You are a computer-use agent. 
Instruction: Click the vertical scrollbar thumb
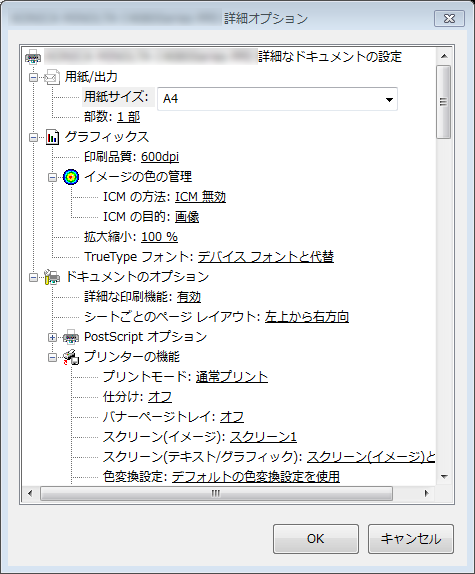(x=444, y=102)
